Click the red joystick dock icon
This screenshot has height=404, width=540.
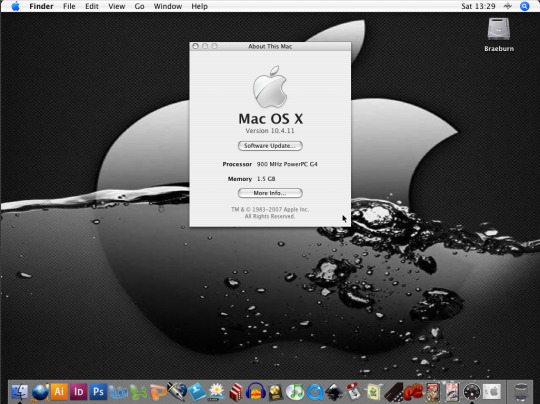354,392
